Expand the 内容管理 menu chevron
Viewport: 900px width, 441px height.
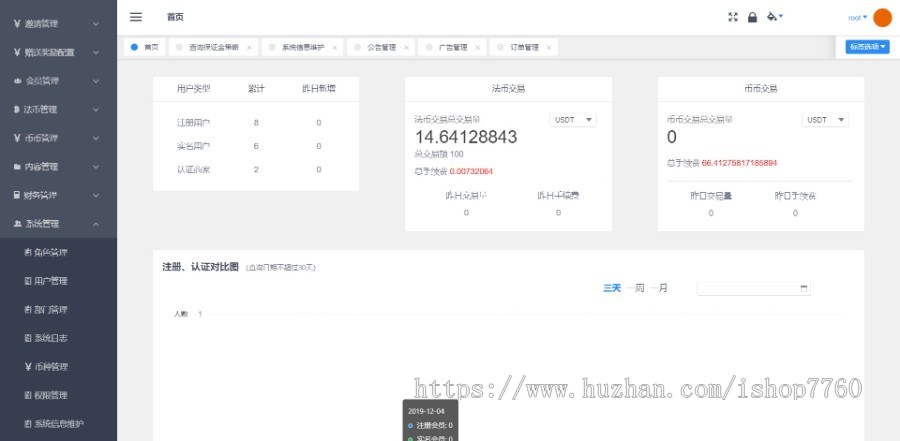point(96,167)
